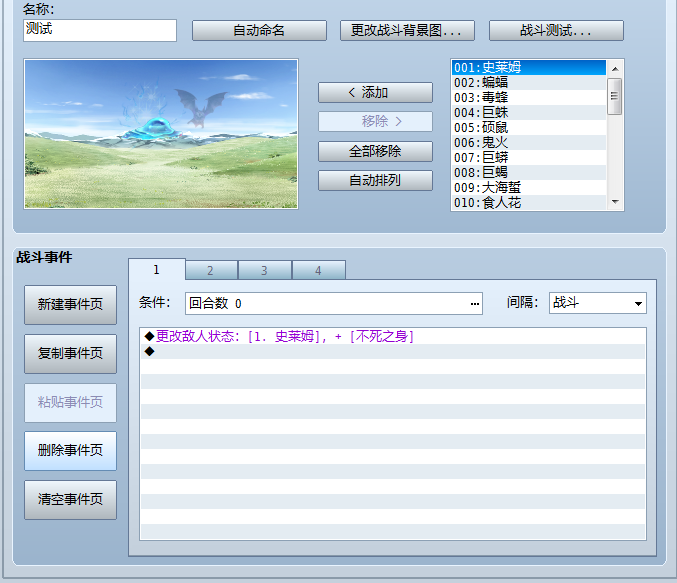Click 新建事件页 button
The height and width of the screenshot is (583, 677).
coord(70,304)
